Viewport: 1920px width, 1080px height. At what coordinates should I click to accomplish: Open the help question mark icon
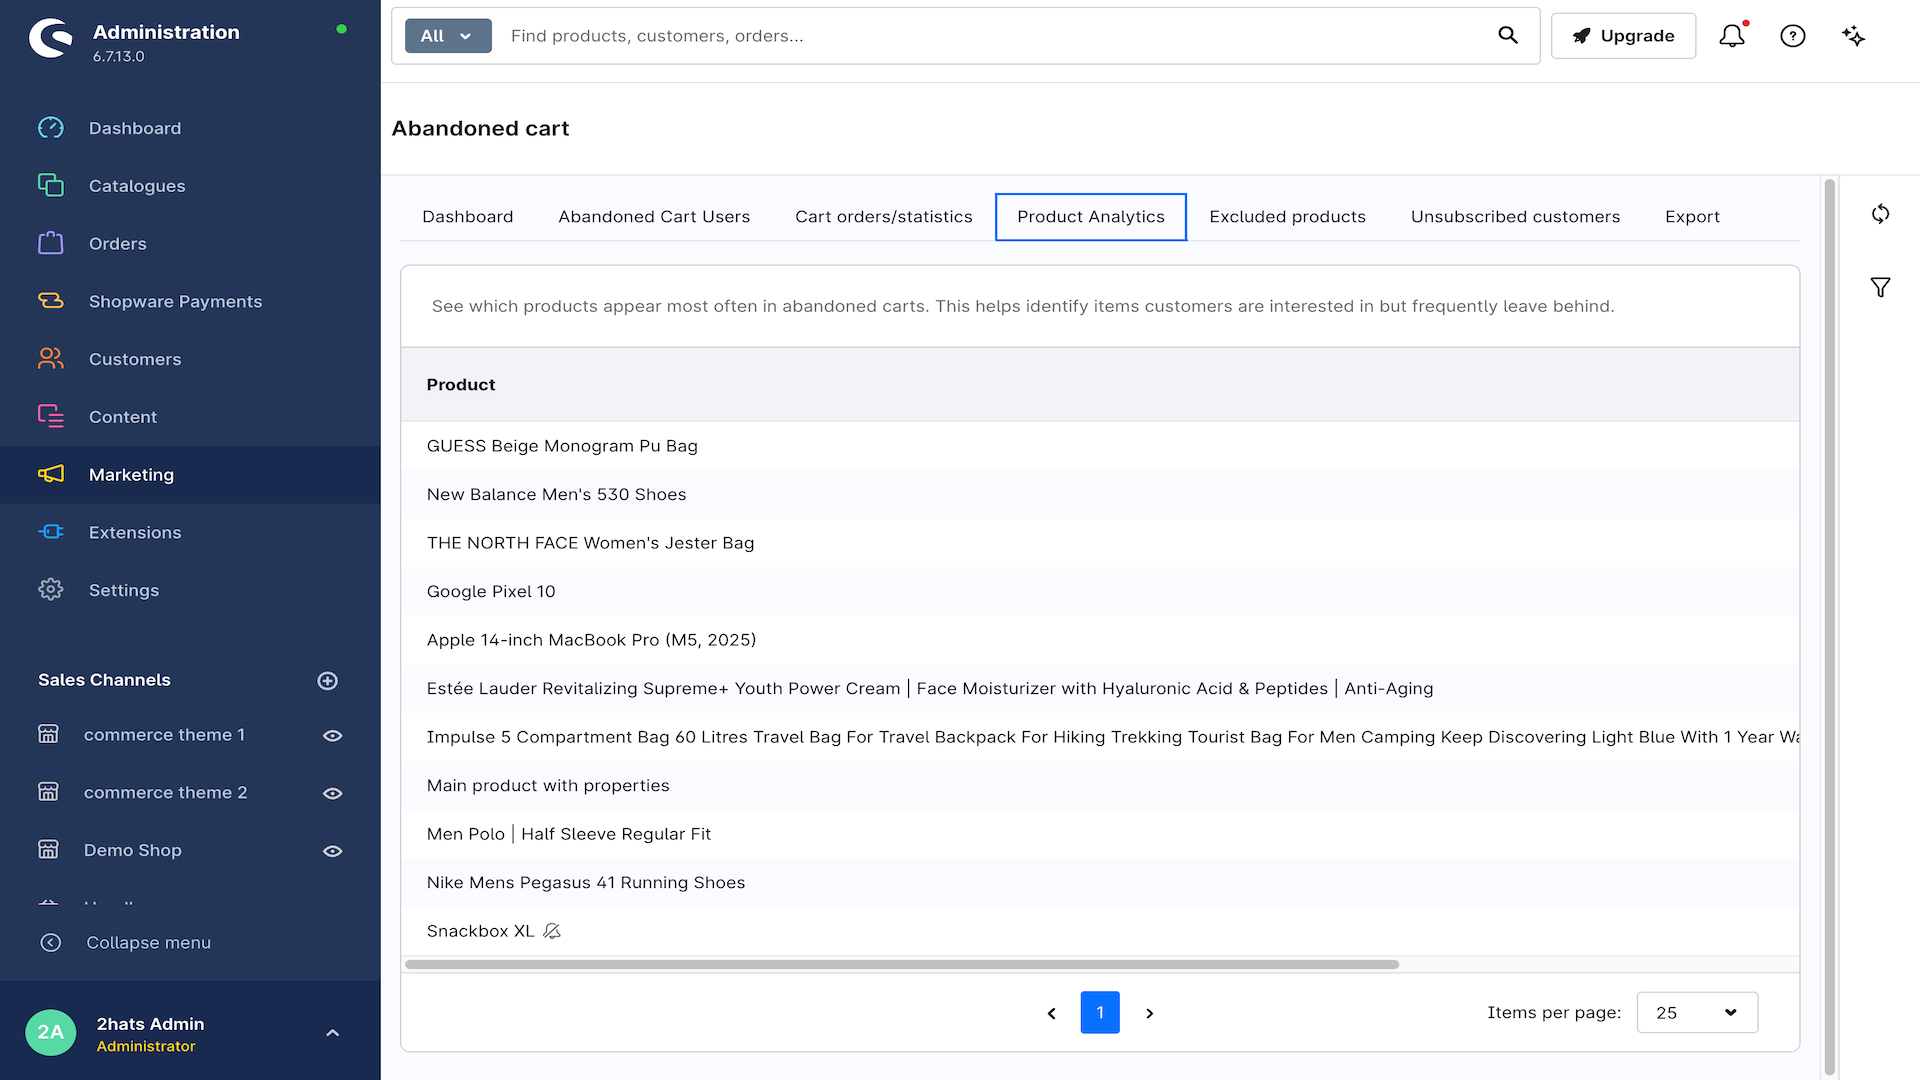coord(1793,36)
